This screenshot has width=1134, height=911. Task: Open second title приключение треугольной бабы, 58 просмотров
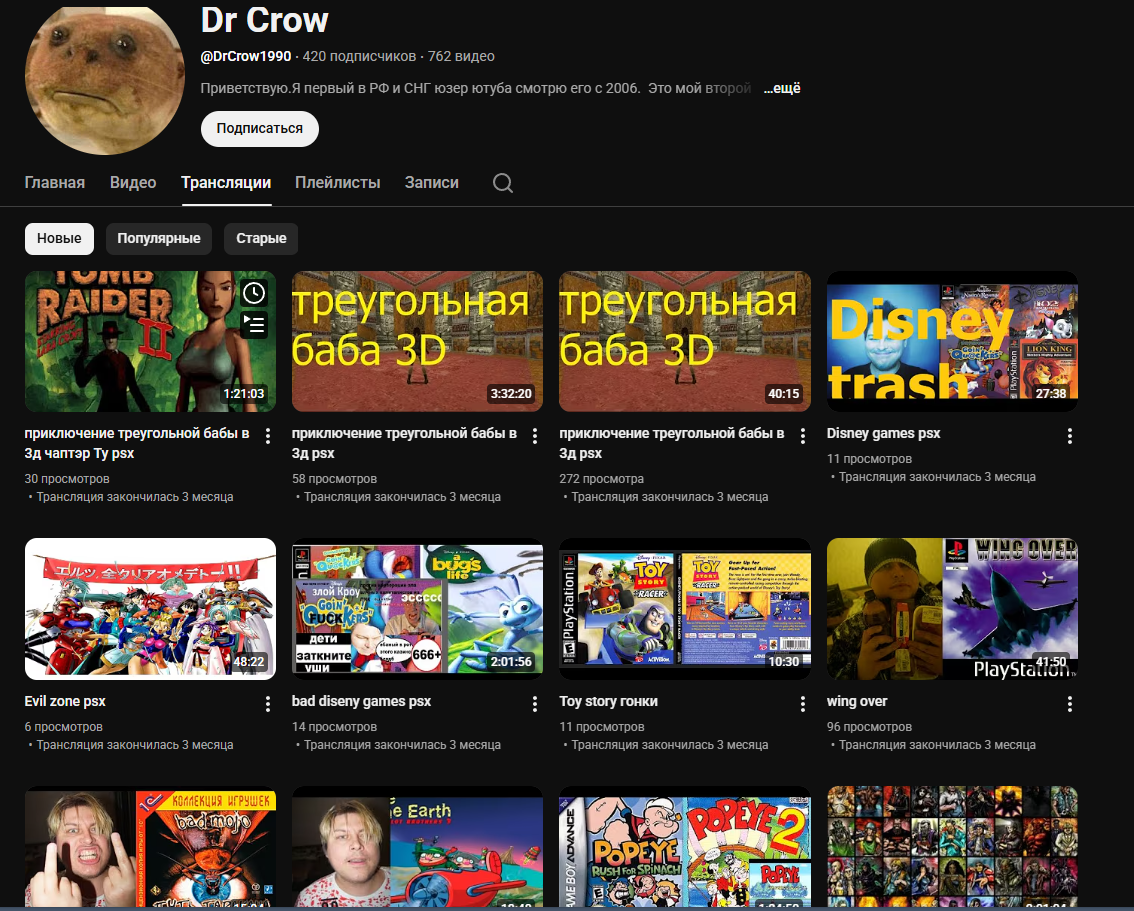pyautogui.click(x=404, y=443)
